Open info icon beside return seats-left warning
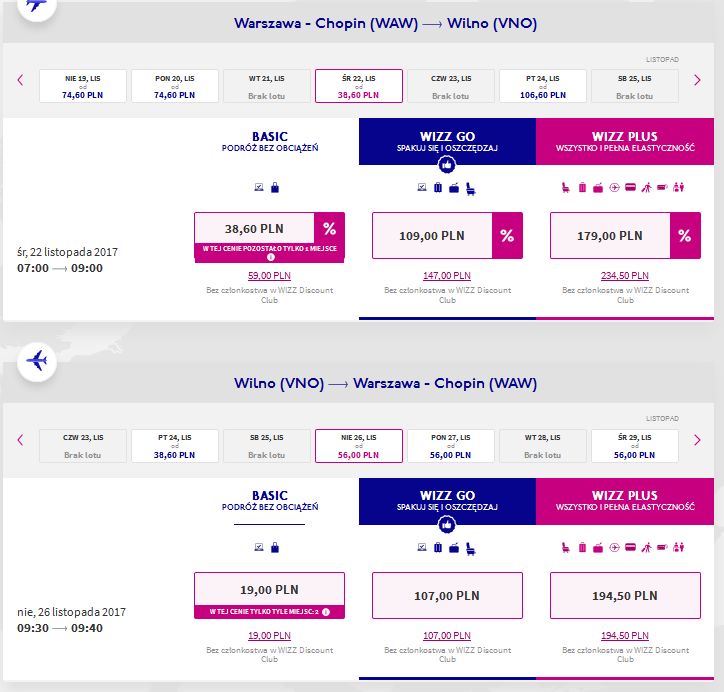The height and width of the screenshot is (692, 724). [326, 612]
